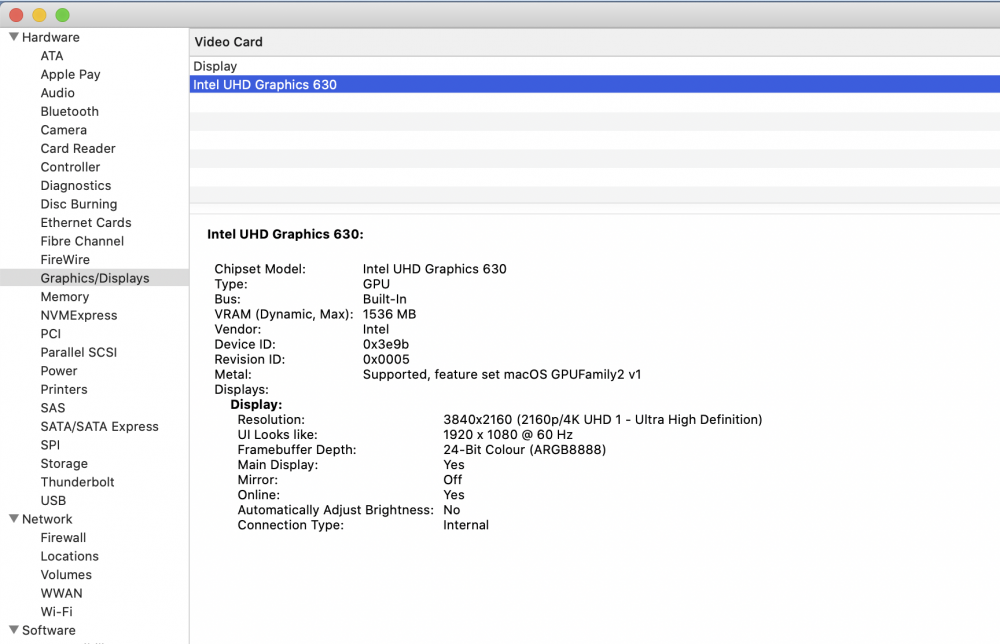Viewport: 1000px width, 644px height.
Task: Open the SAS entry
Action: (53, 407)
